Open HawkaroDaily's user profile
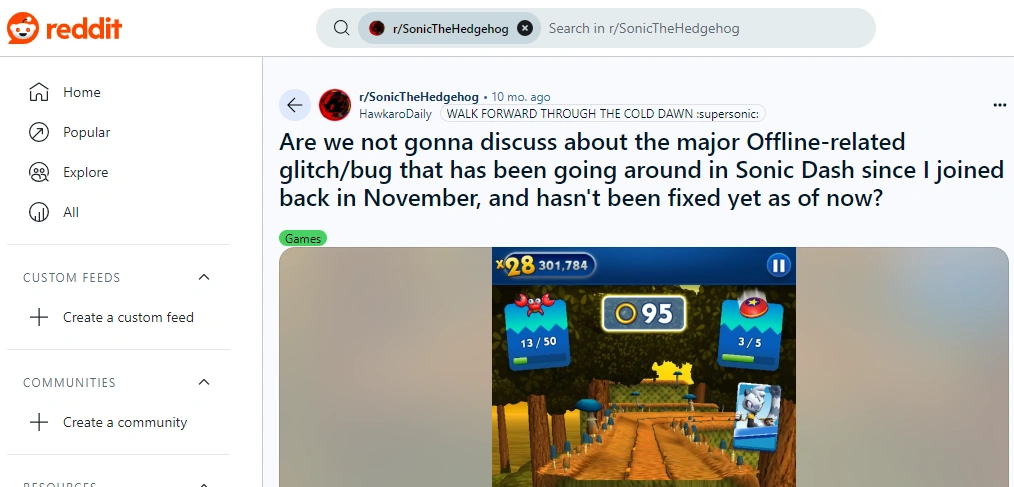This screenshot has height=487, width=1014. [396, 114]
